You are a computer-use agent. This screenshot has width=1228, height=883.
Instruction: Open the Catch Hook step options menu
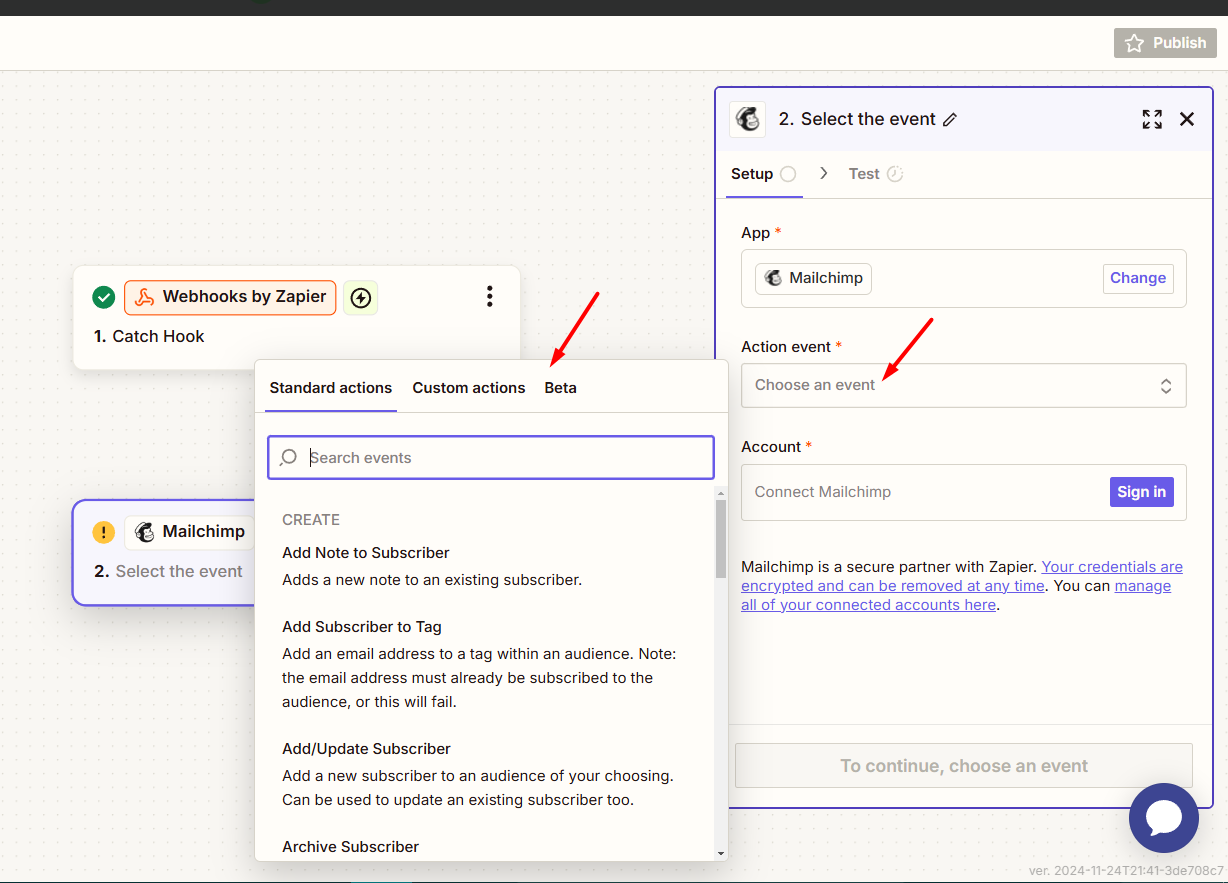tap(490, 296)
